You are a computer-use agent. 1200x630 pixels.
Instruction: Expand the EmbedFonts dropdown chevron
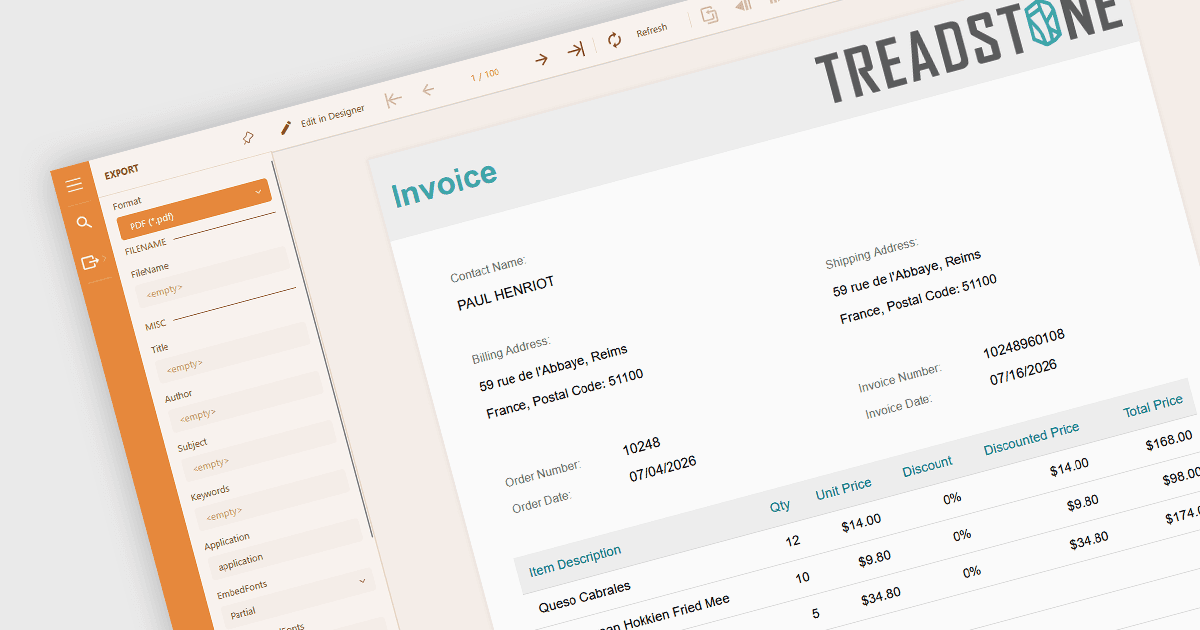click(x=362, y=579)
